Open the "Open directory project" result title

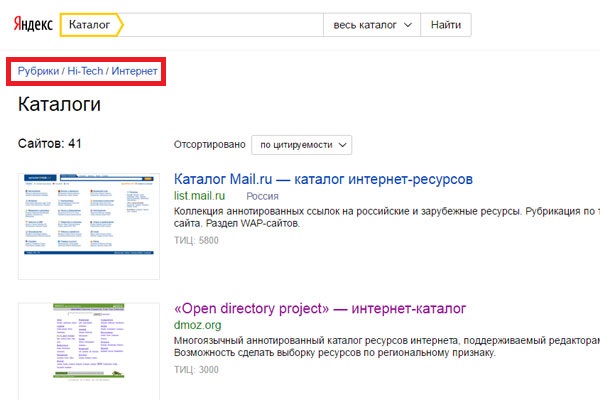pos(320,308)
